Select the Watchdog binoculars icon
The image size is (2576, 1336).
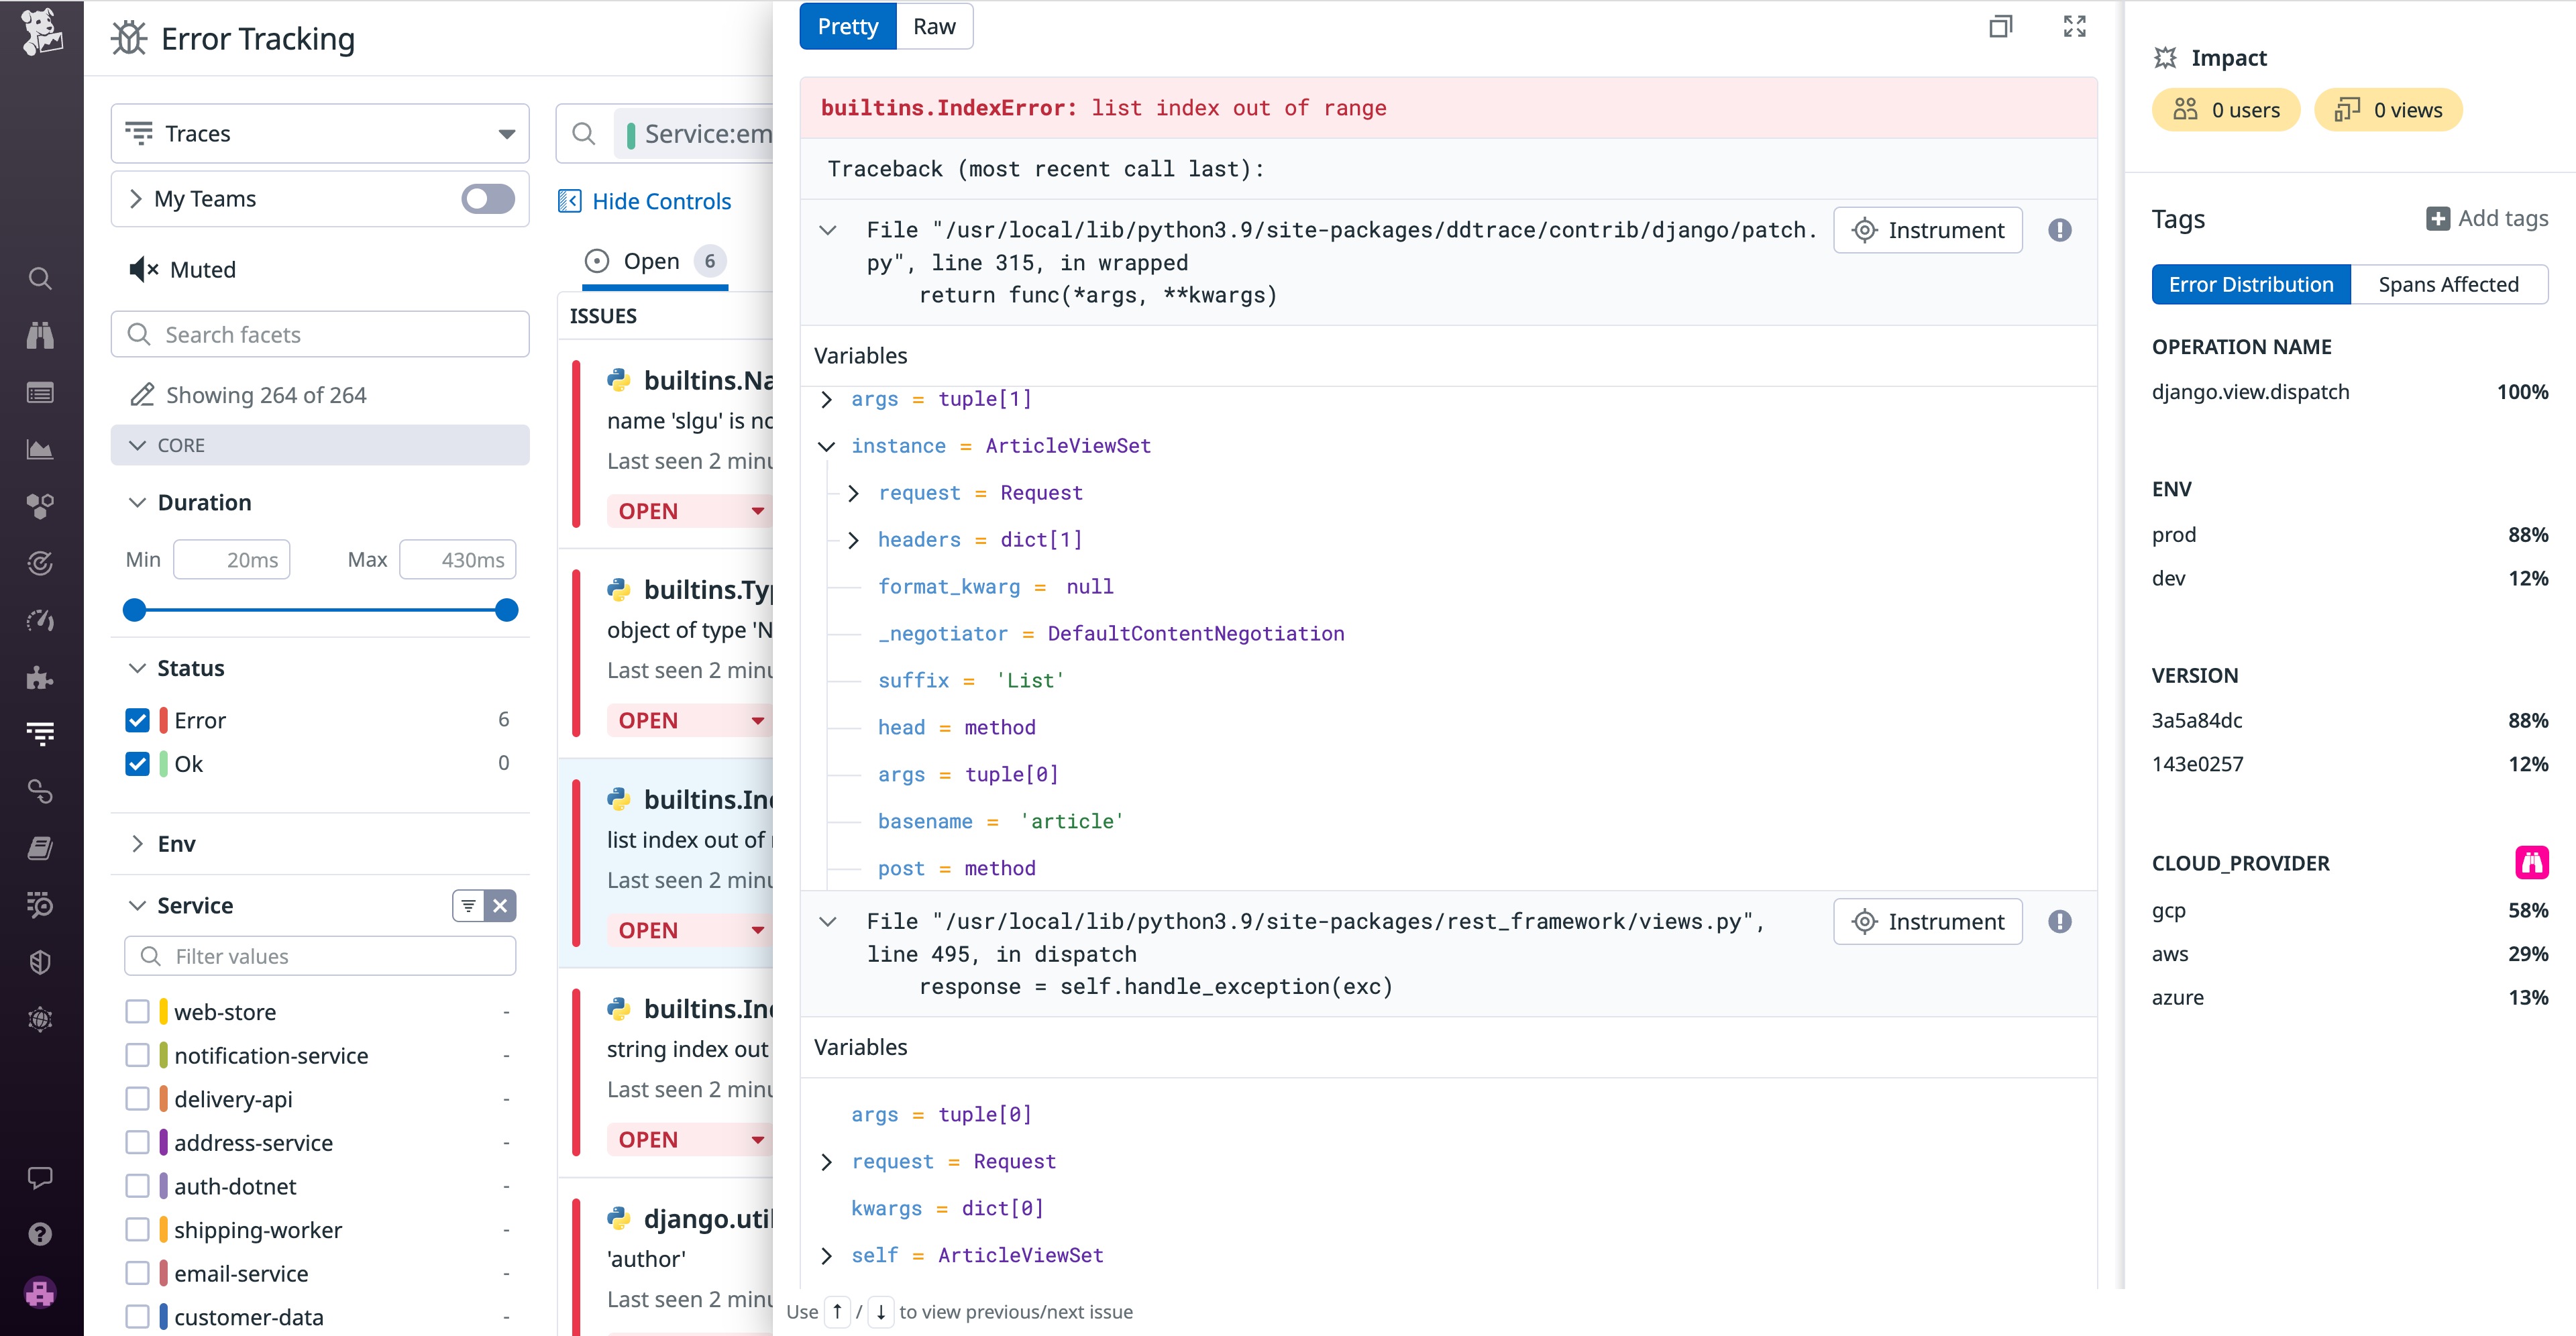pyautogui.click(x=40, y=335)
